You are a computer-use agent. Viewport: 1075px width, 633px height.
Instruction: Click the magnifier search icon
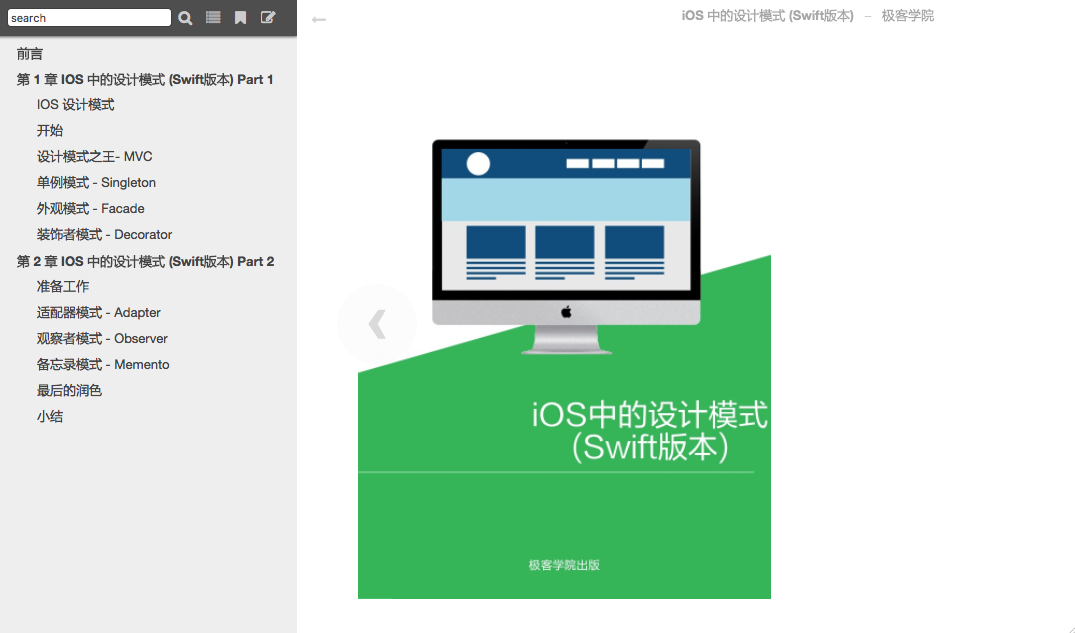(185, 18)
